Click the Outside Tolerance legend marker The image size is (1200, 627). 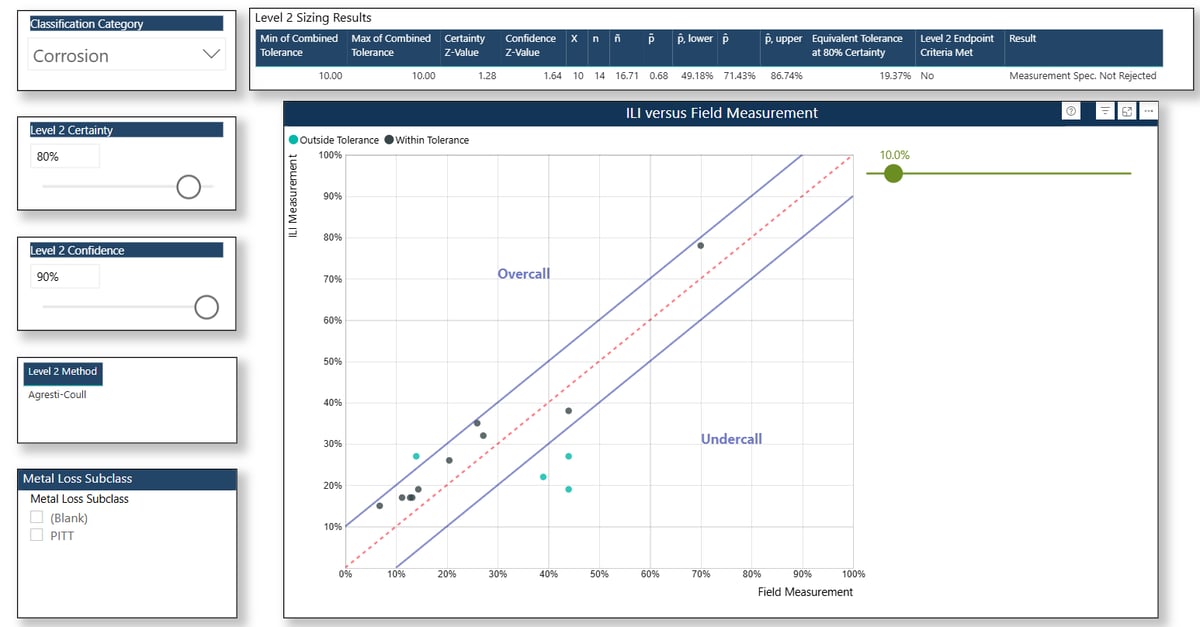tap(293, 140)
